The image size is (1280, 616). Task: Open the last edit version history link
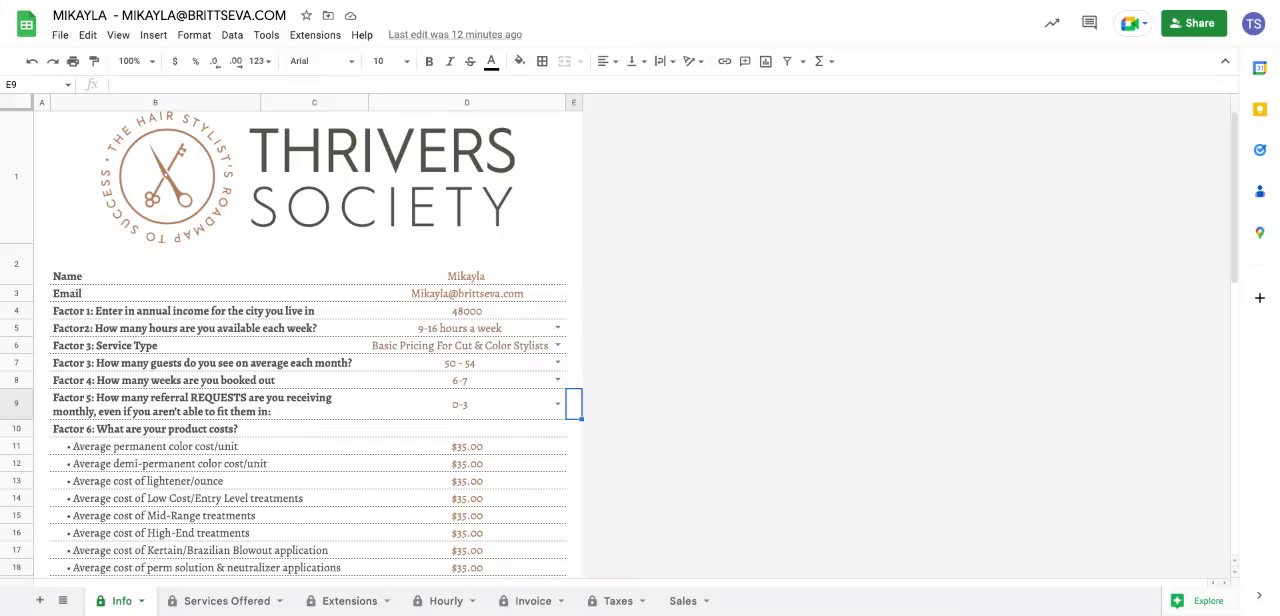tap(455, 35)
